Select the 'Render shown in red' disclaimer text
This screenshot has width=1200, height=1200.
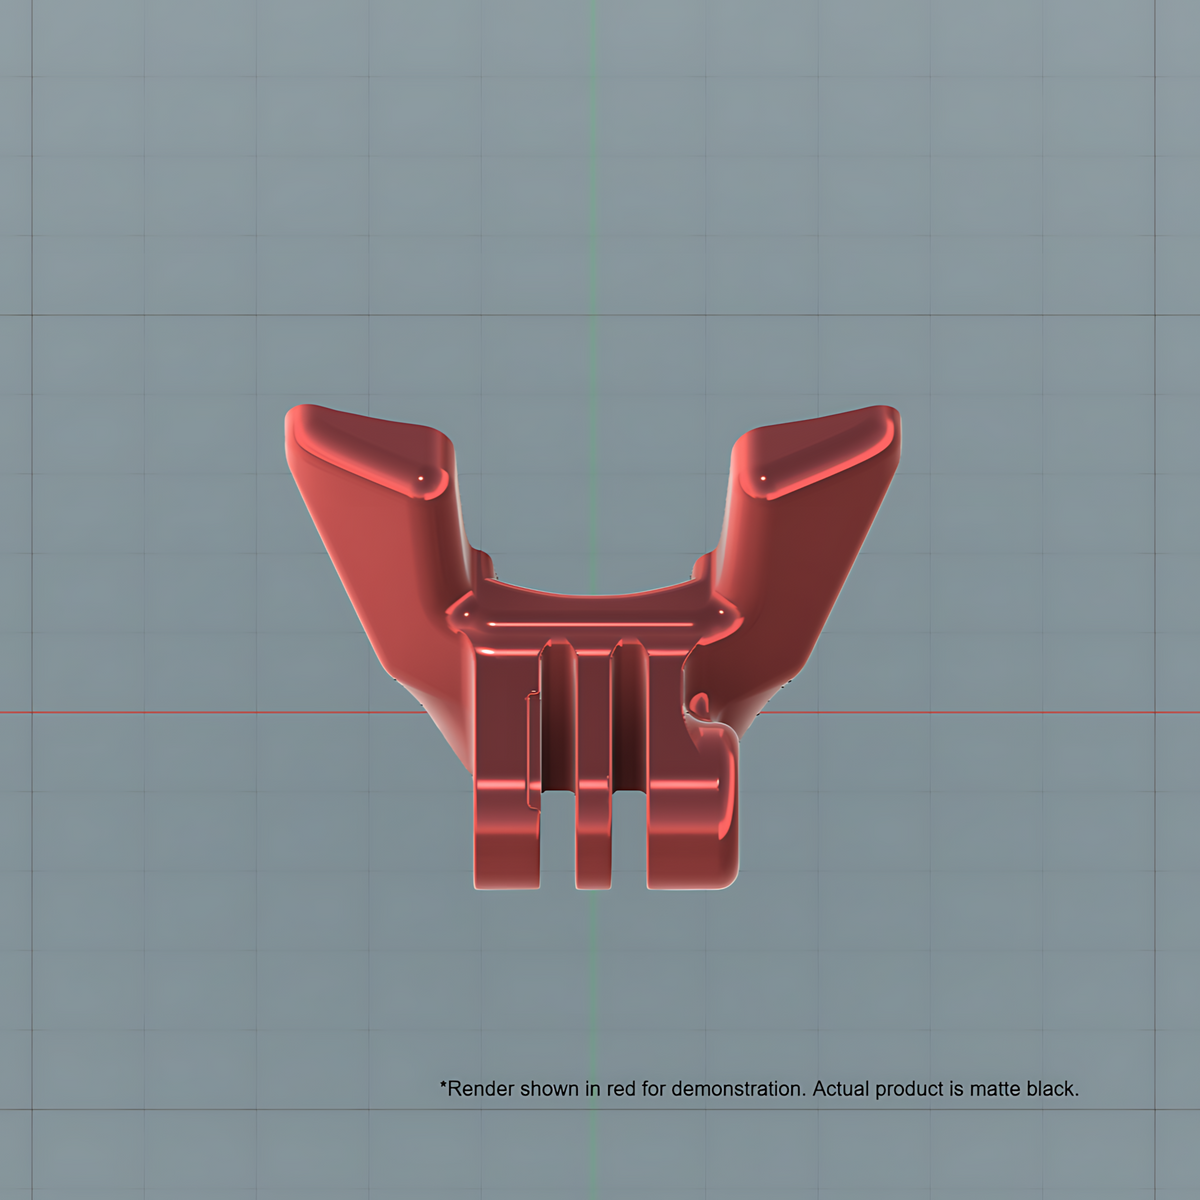point(759,1088)
